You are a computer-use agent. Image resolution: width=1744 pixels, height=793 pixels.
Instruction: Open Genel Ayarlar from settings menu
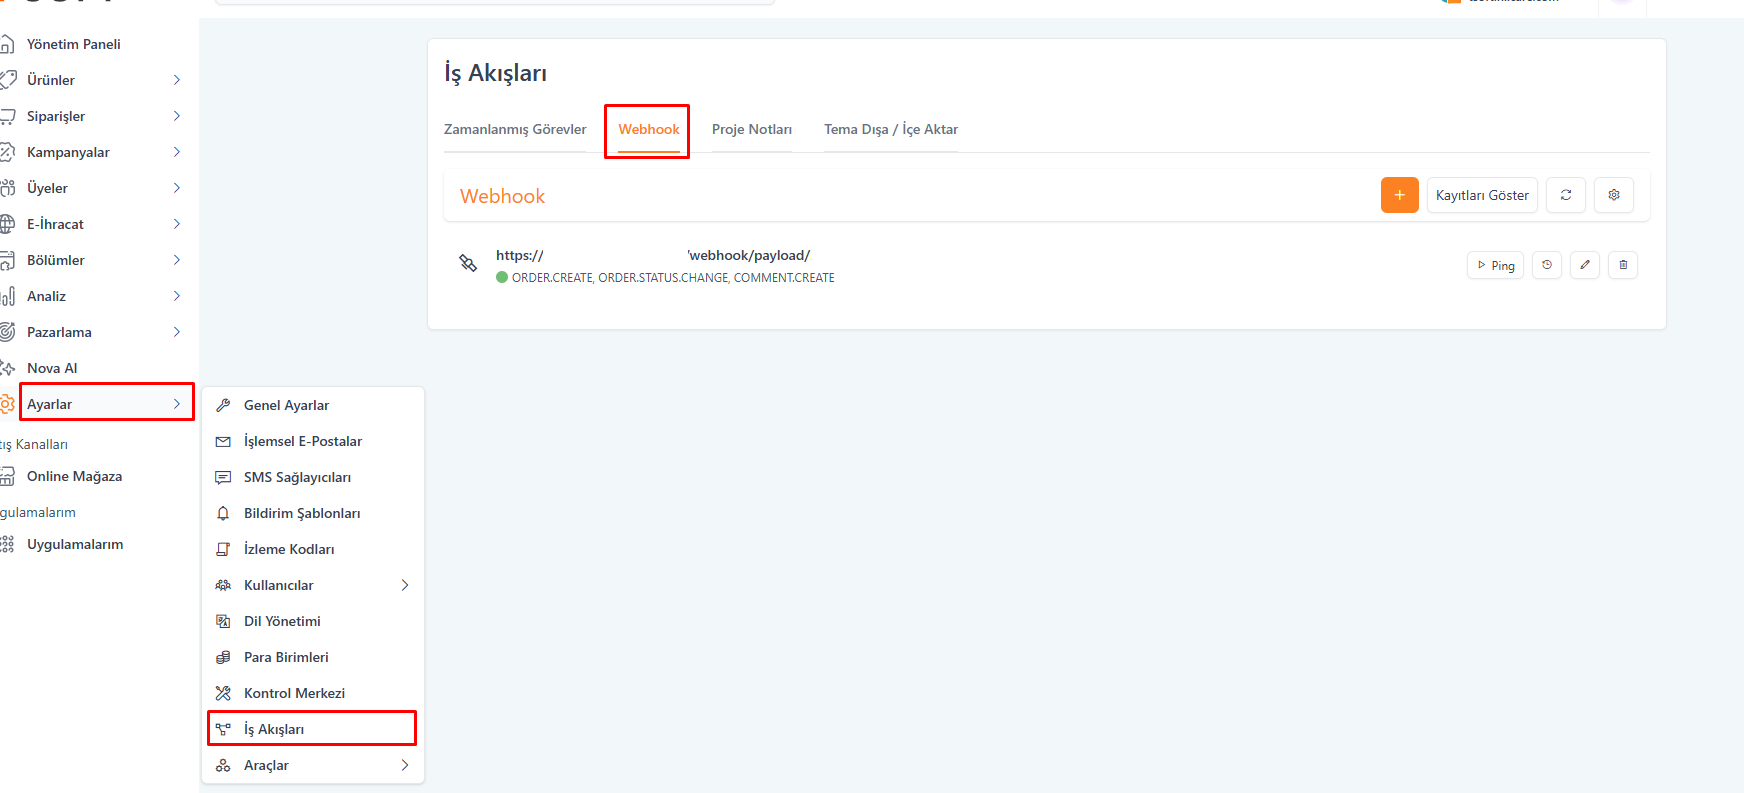[x=286, y=405]
